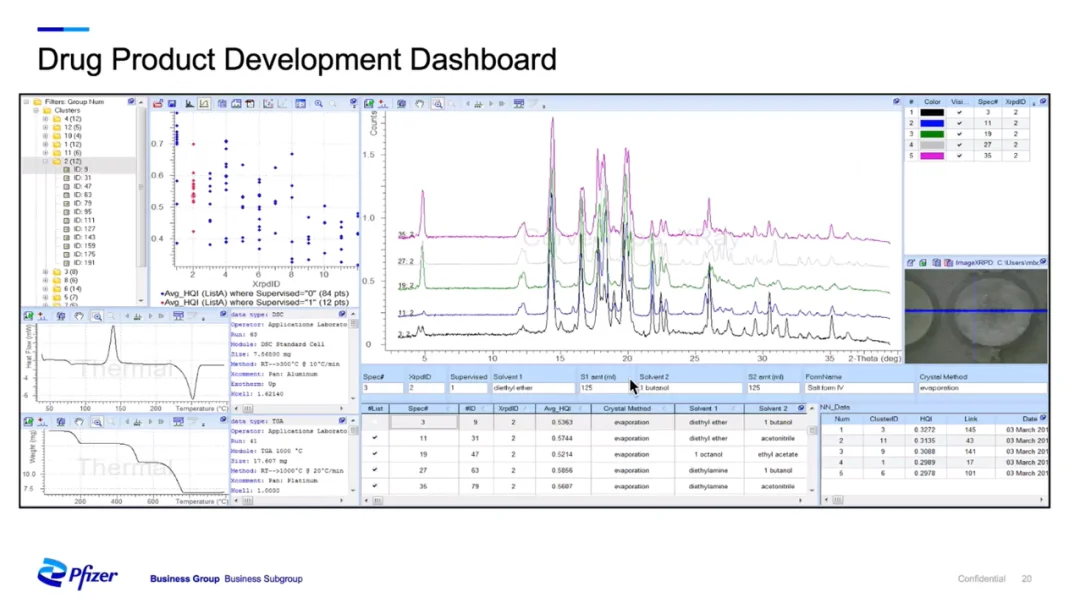Expand the cluster folder 4 (12)
Screen dimensions: 1080x603
point(45,119)
